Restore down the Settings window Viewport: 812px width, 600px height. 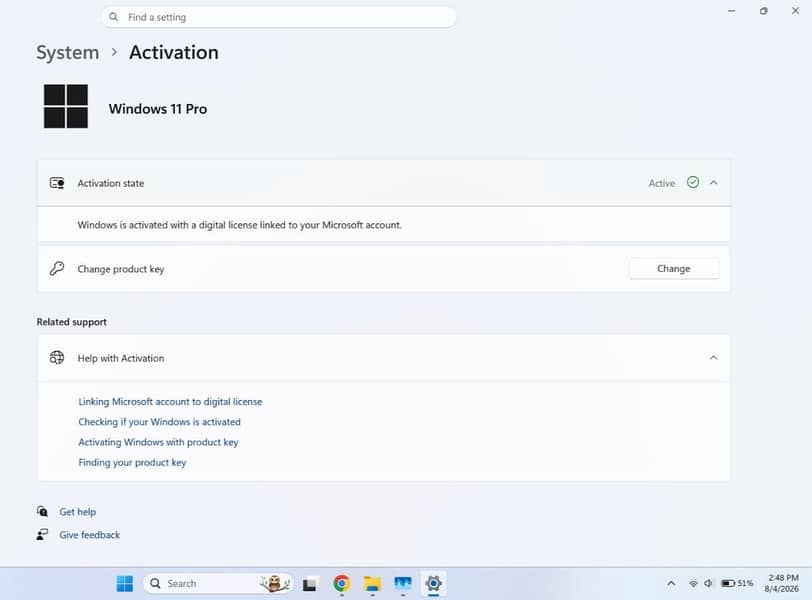(x=763, y=11)
